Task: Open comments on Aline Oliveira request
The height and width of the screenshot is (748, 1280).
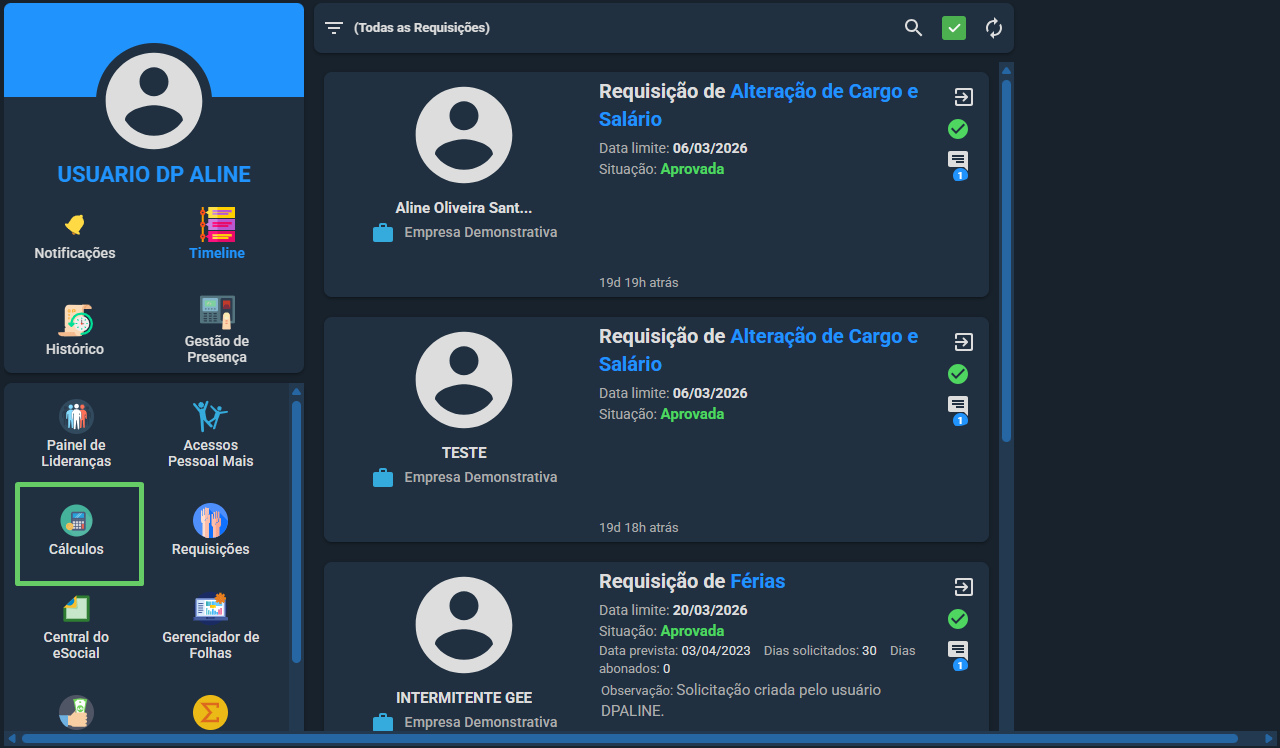Action: [958, 164]
